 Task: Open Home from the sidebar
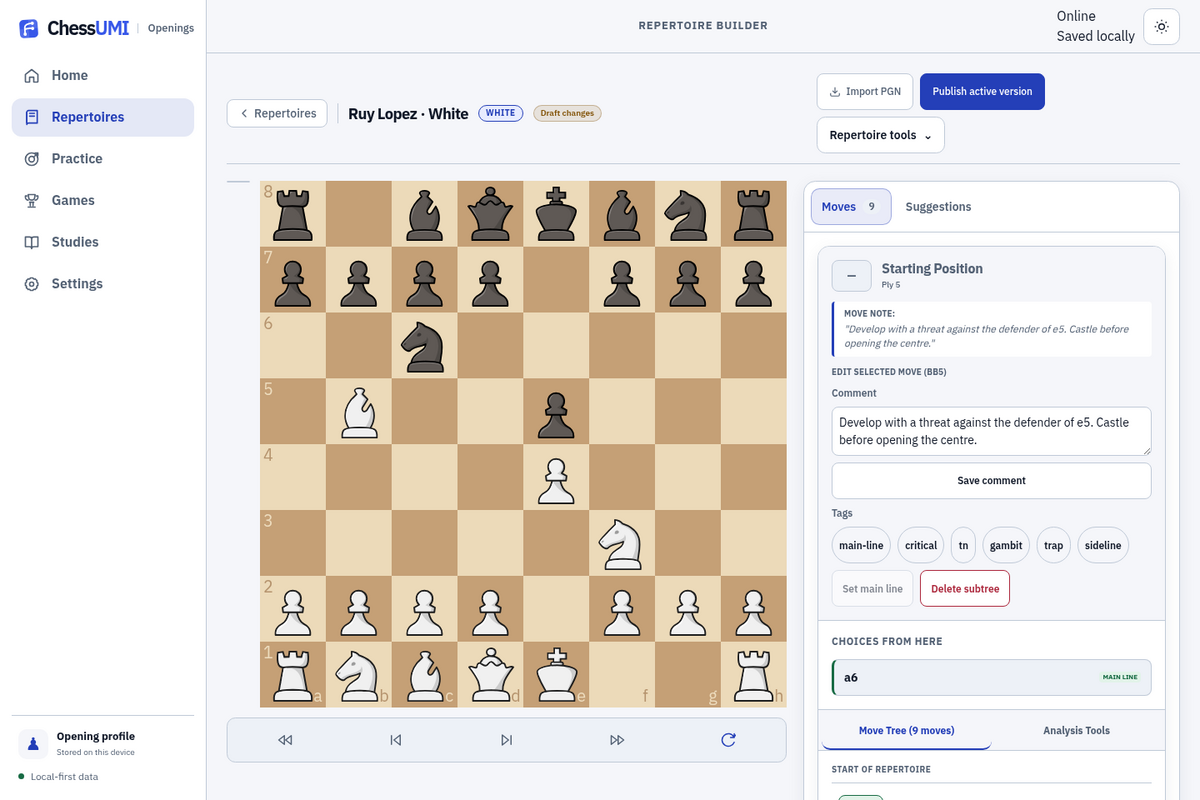[x=103, y=75]
